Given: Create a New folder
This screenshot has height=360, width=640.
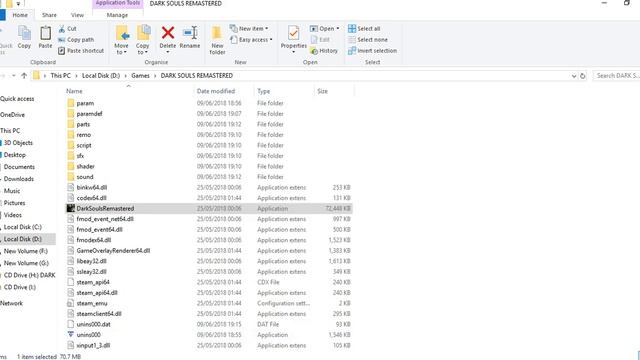Looking at the screenshot, I should (217, 40).
